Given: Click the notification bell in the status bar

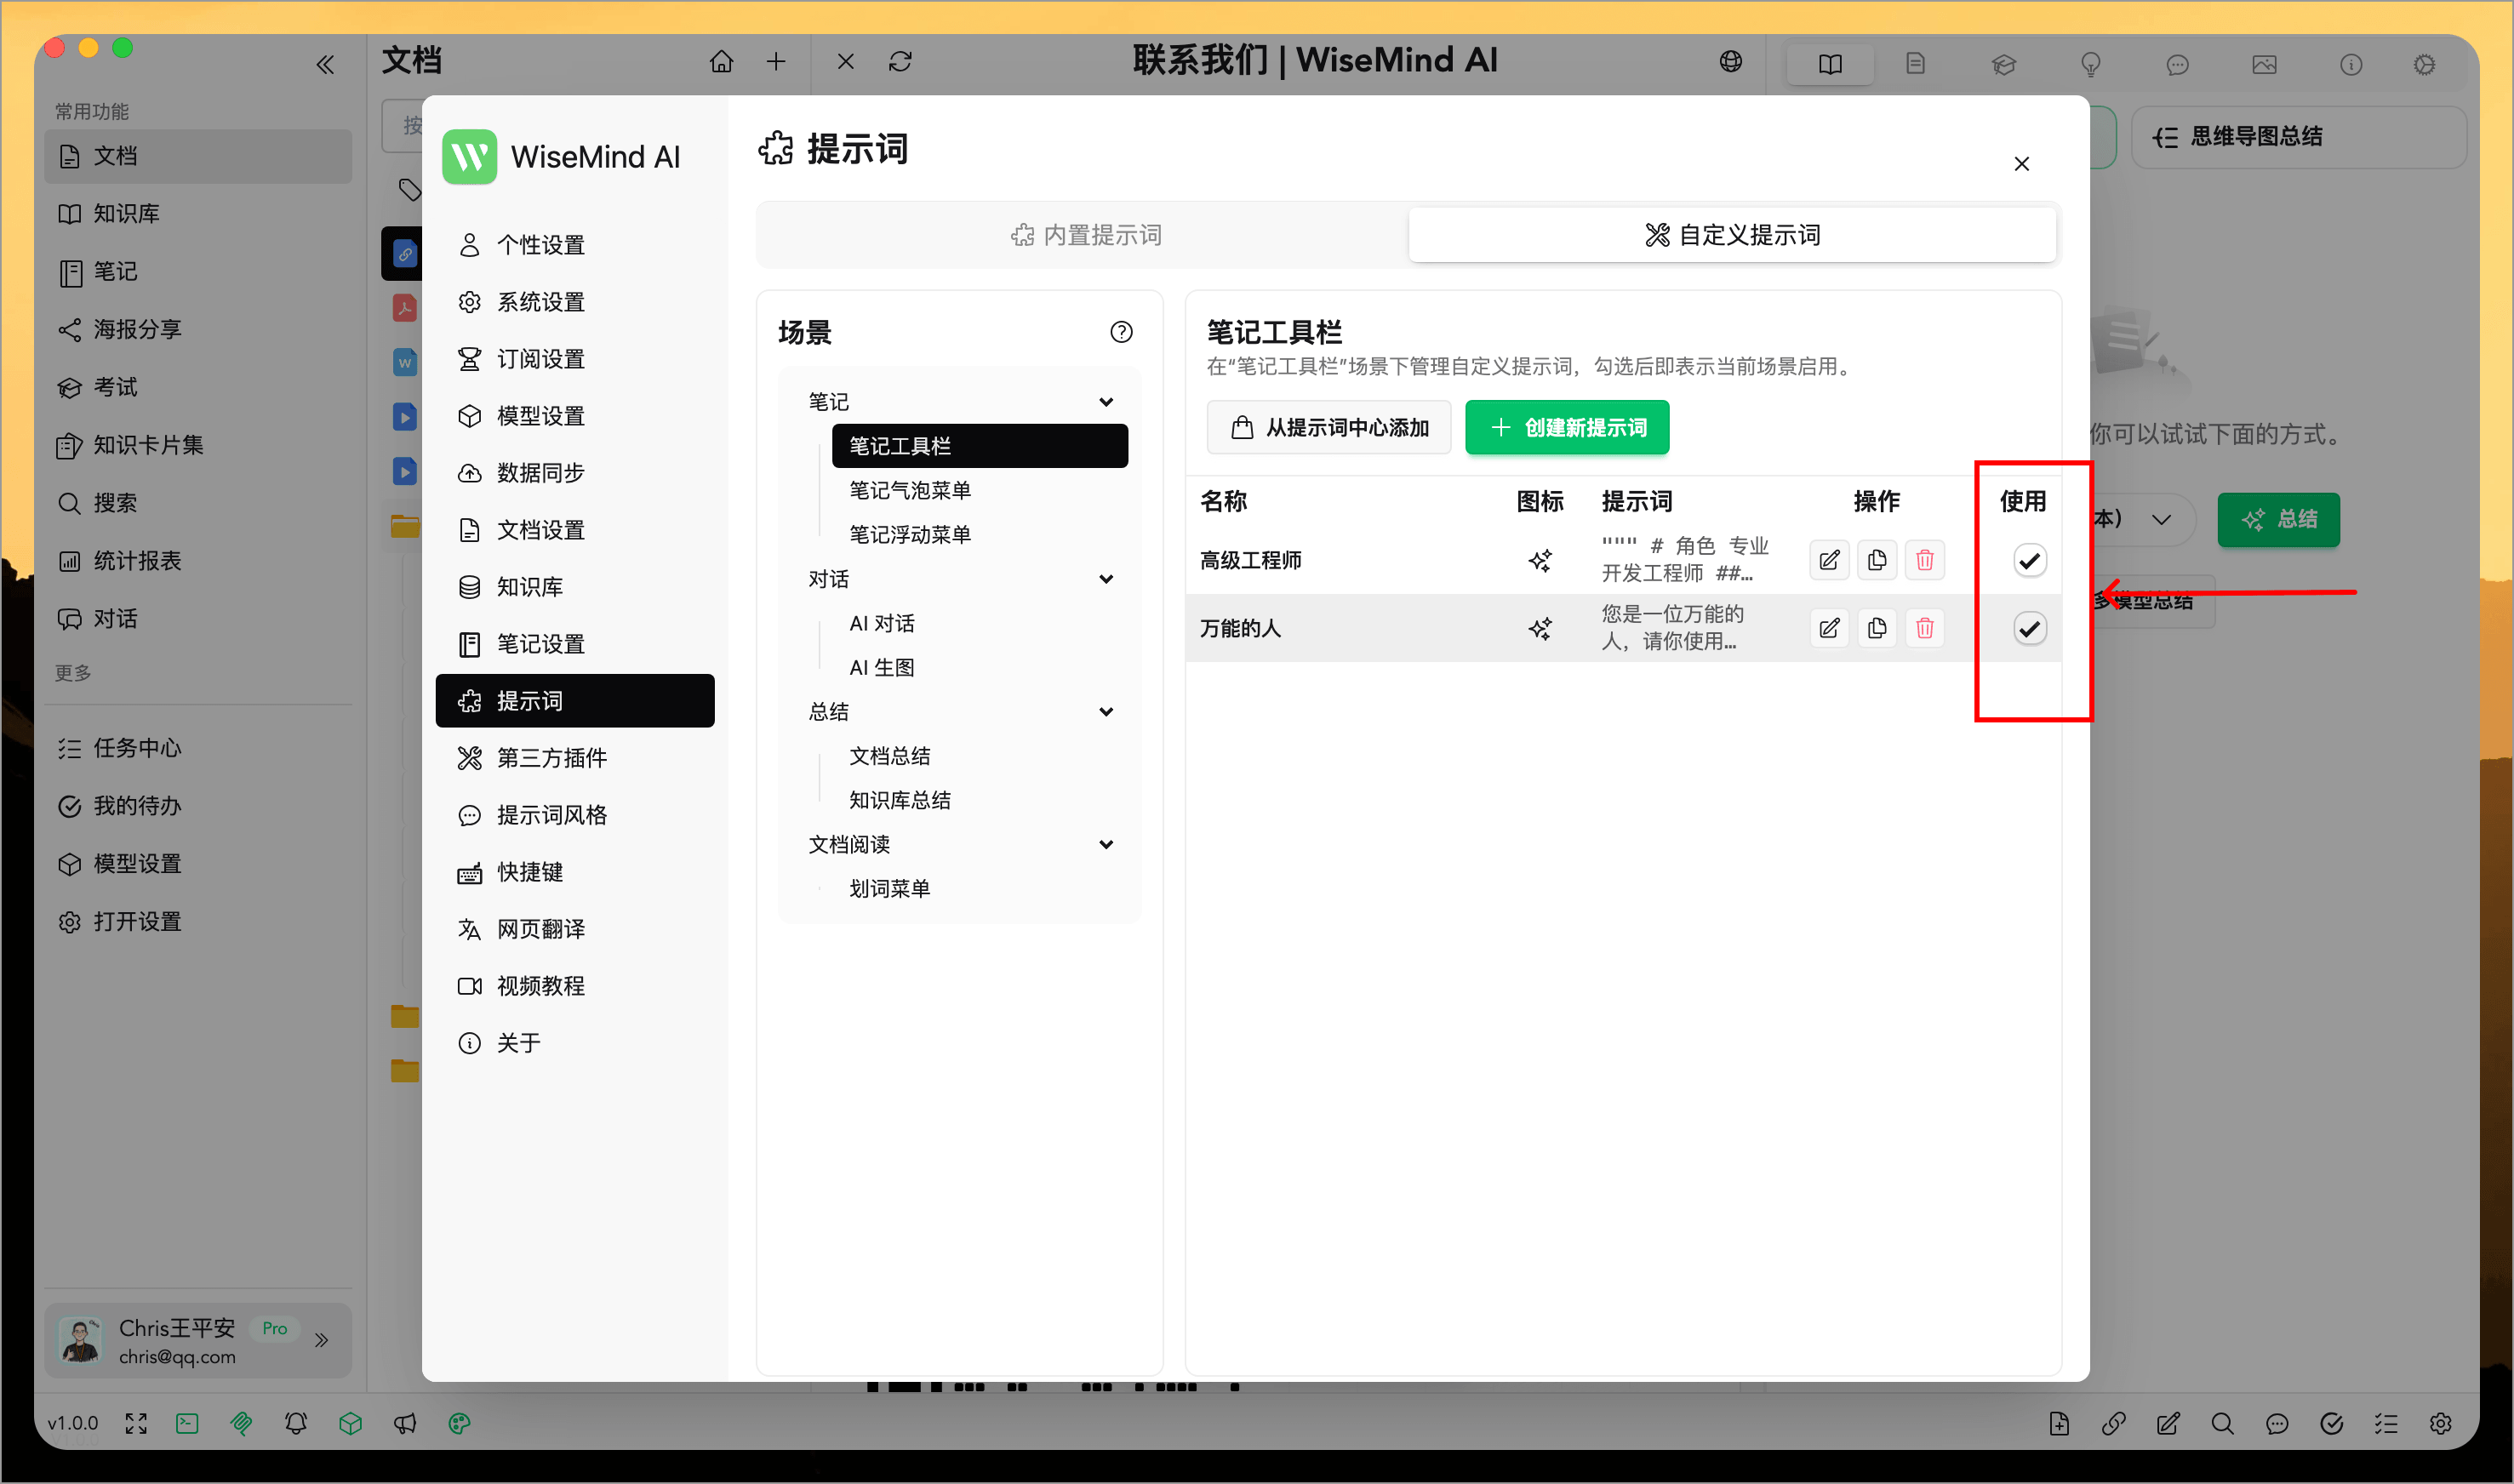Looking at the screenshot, I should click(295, 1423).
